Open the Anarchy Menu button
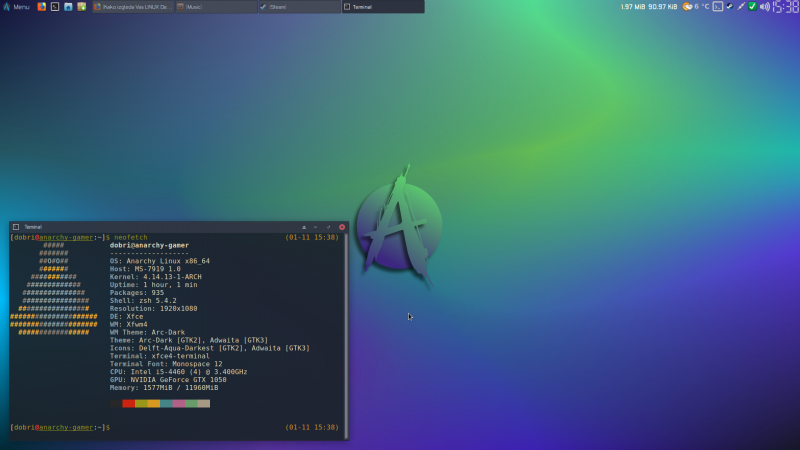800x450 pixels. (17, 7)
